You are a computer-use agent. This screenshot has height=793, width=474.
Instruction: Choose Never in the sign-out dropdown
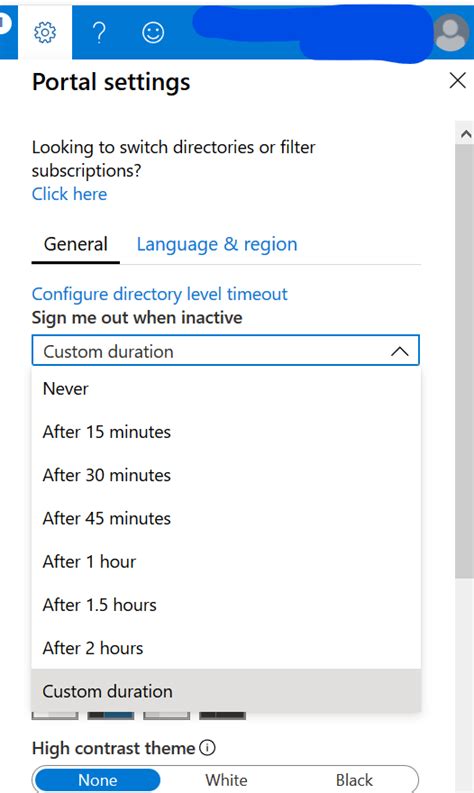tap(226, 389)
